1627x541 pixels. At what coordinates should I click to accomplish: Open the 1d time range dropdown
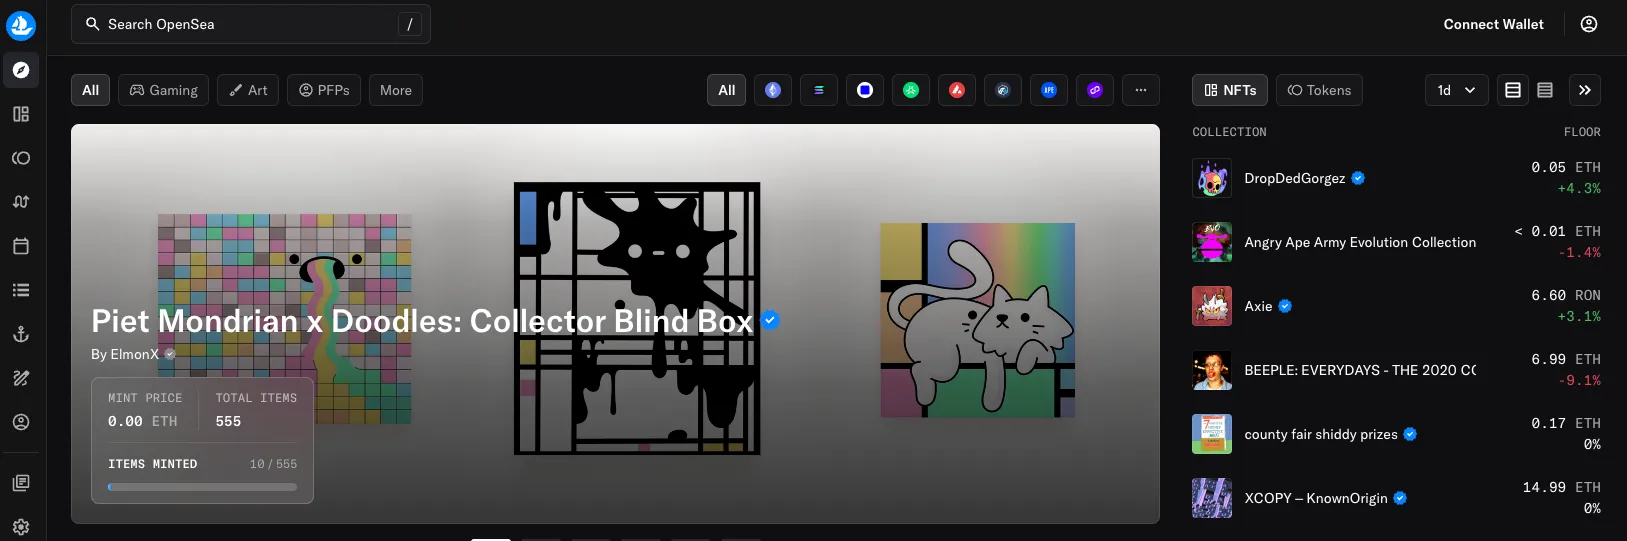click(x=1457, y=90)
